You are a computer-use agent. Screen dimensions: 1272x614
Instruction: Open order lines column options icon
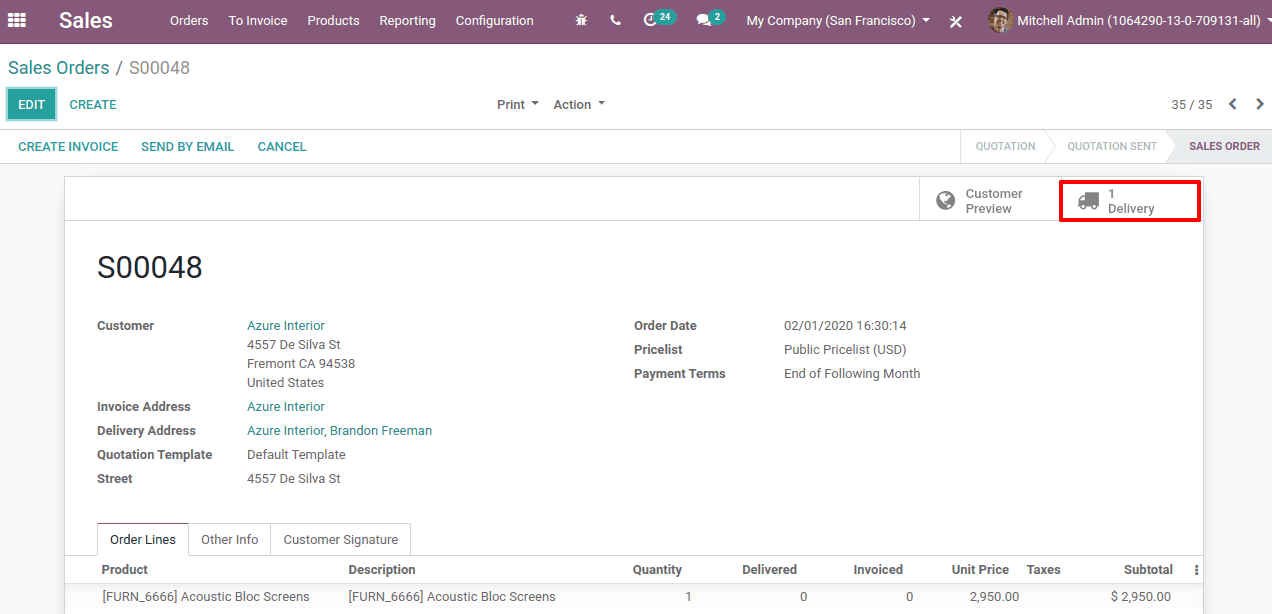tap(1196, 570)
